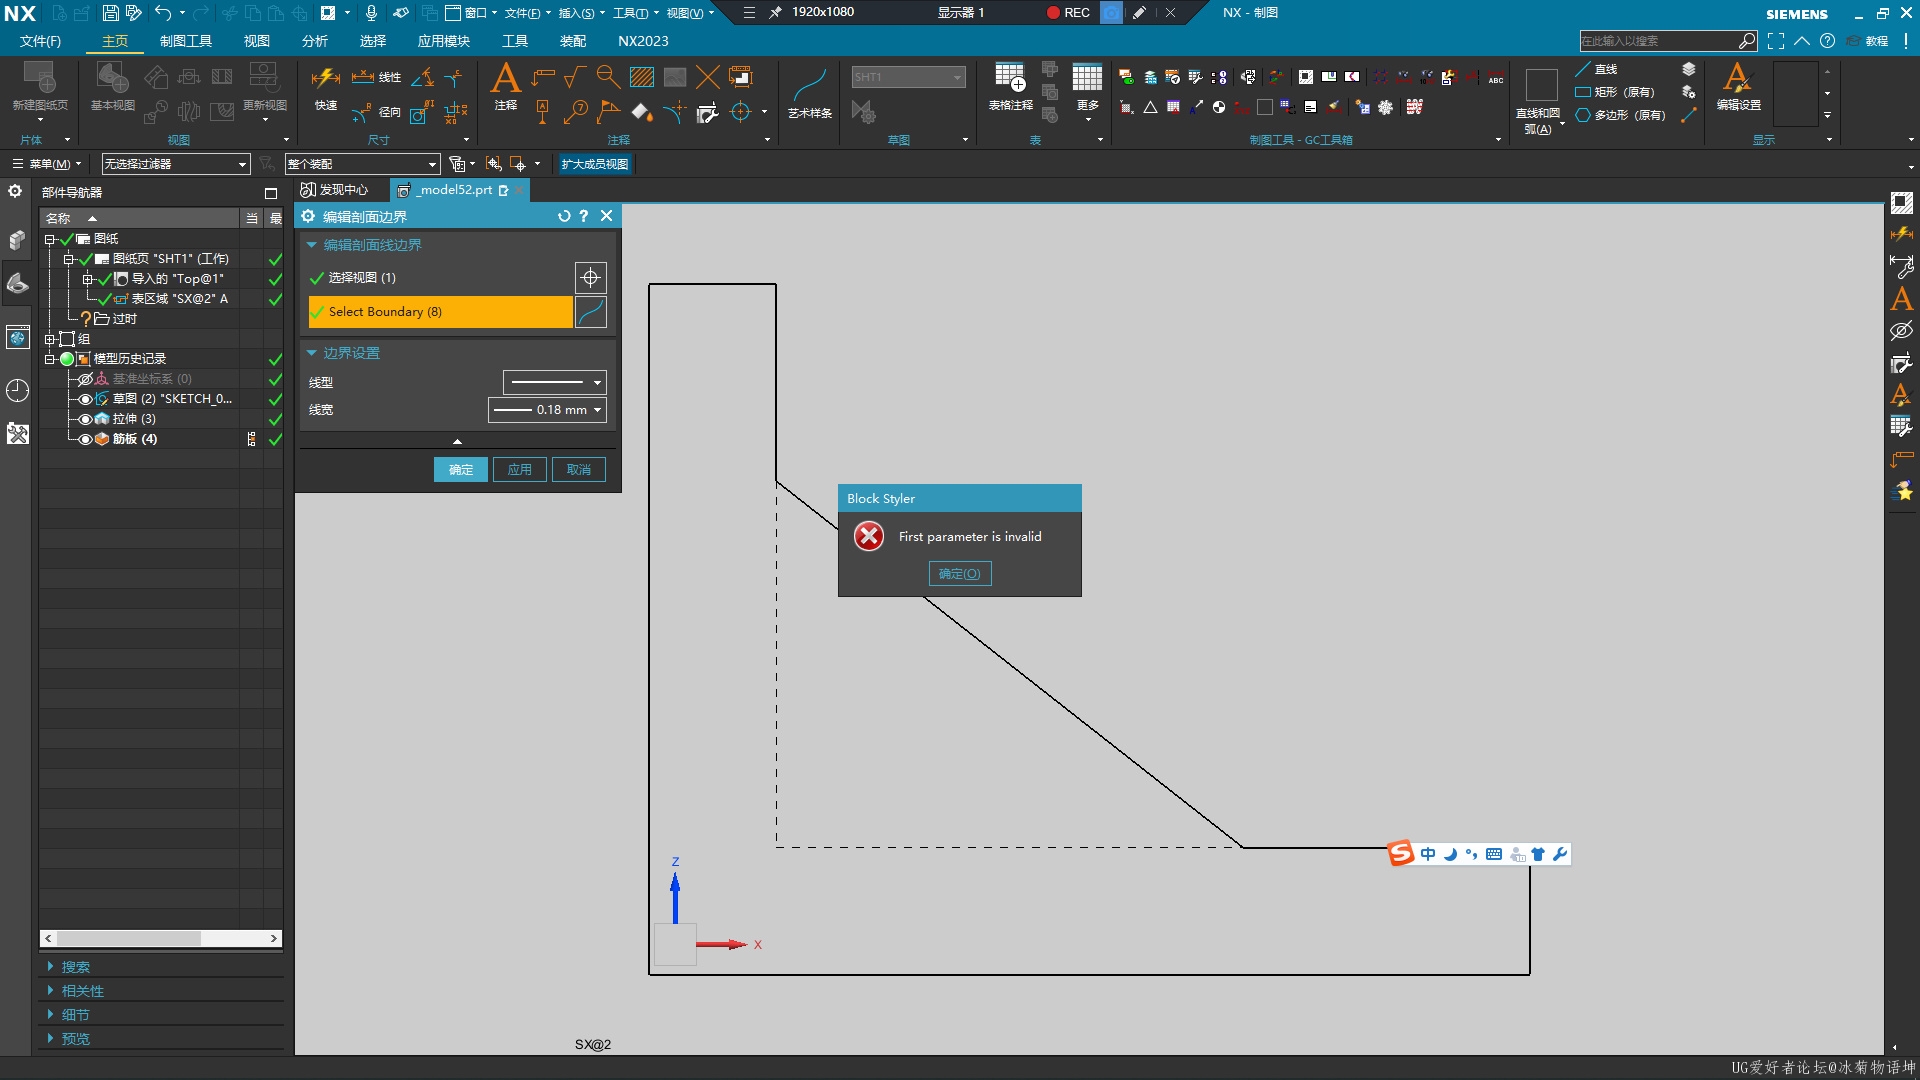The image size is (1920, 1080).
Task: Click the 应用 apply button
Action: coord(520,470)
